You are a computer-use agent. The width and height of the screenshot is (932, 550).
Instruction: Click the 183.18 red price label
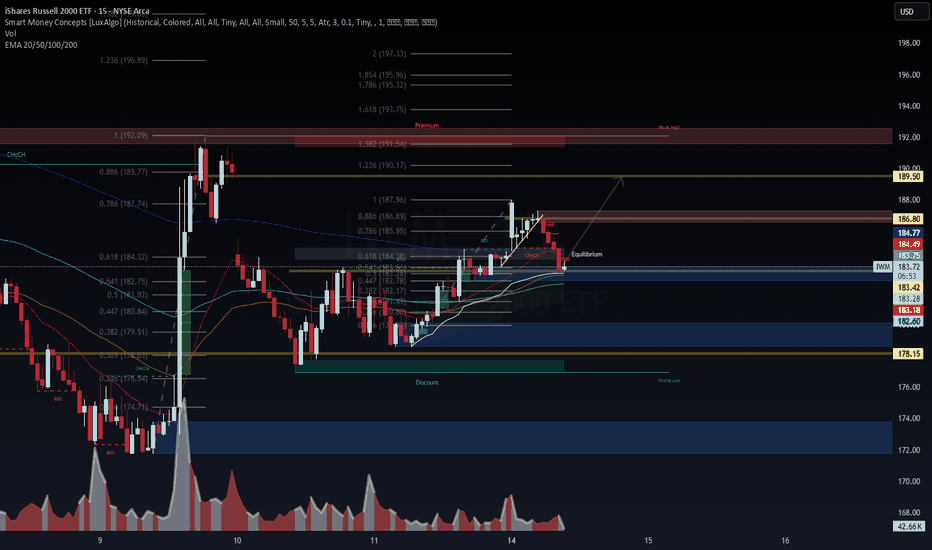pos(909,310)
